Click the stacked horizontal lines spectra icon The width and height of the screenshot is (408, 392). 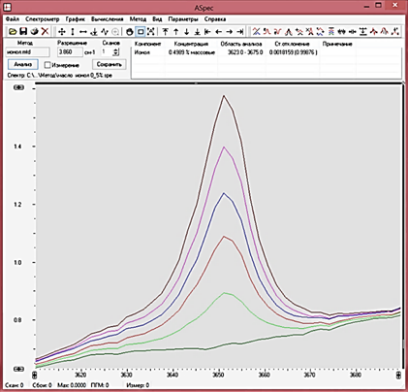pyautogui.click(x=331, y=32)
